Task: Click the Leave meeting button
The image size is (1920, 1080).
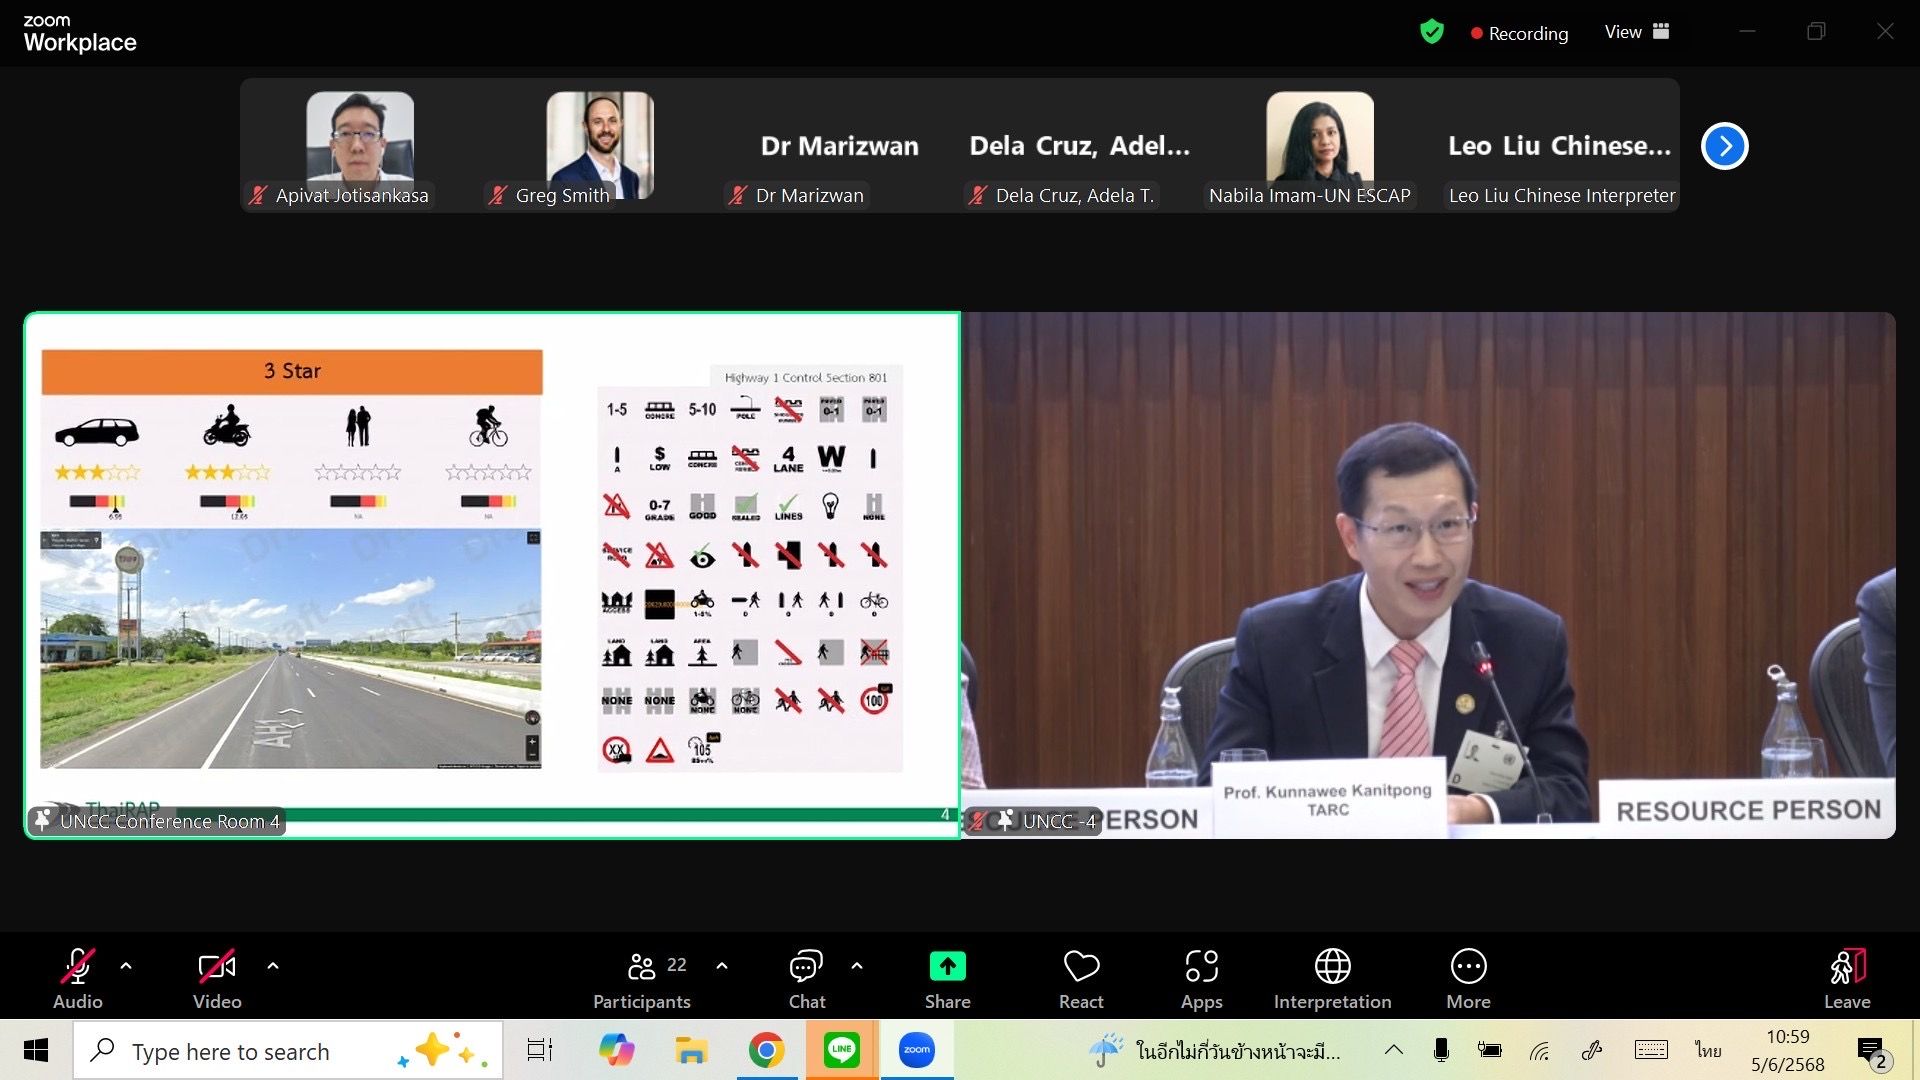Action: click(x=1846, y=979)
